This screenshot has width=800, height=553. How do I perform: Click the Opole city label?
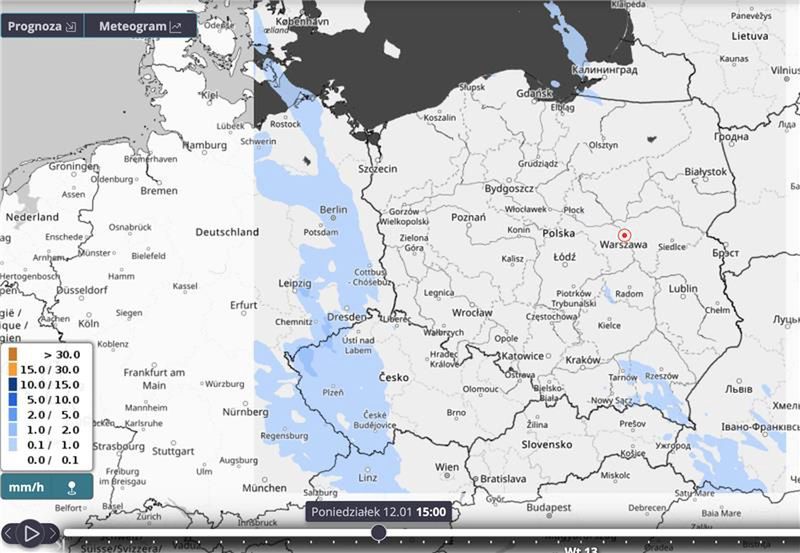point(506,338)
